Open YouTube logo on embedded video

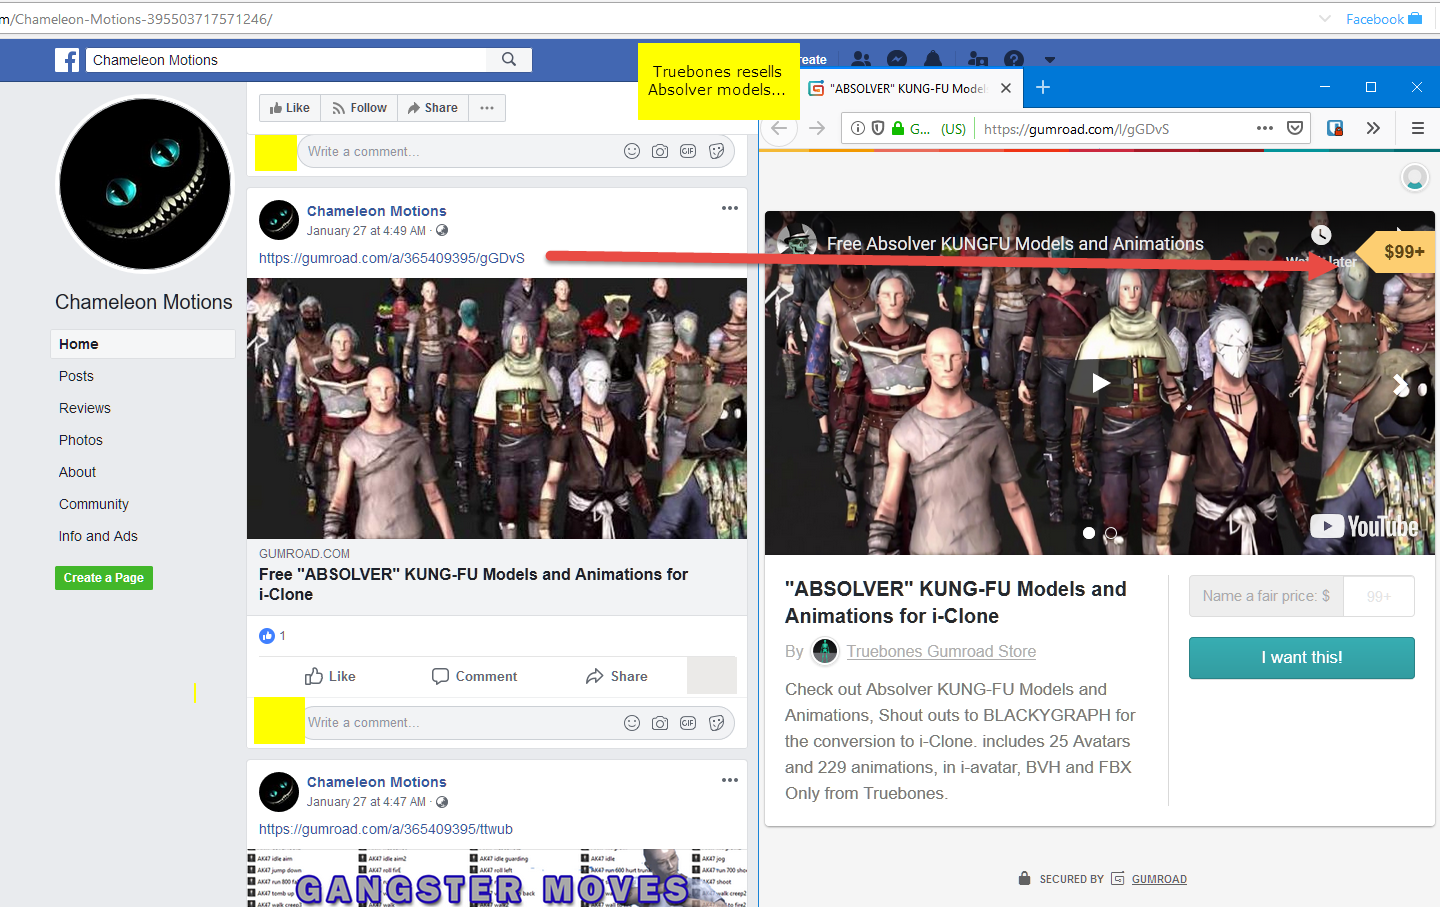[x=1364, y=526]
